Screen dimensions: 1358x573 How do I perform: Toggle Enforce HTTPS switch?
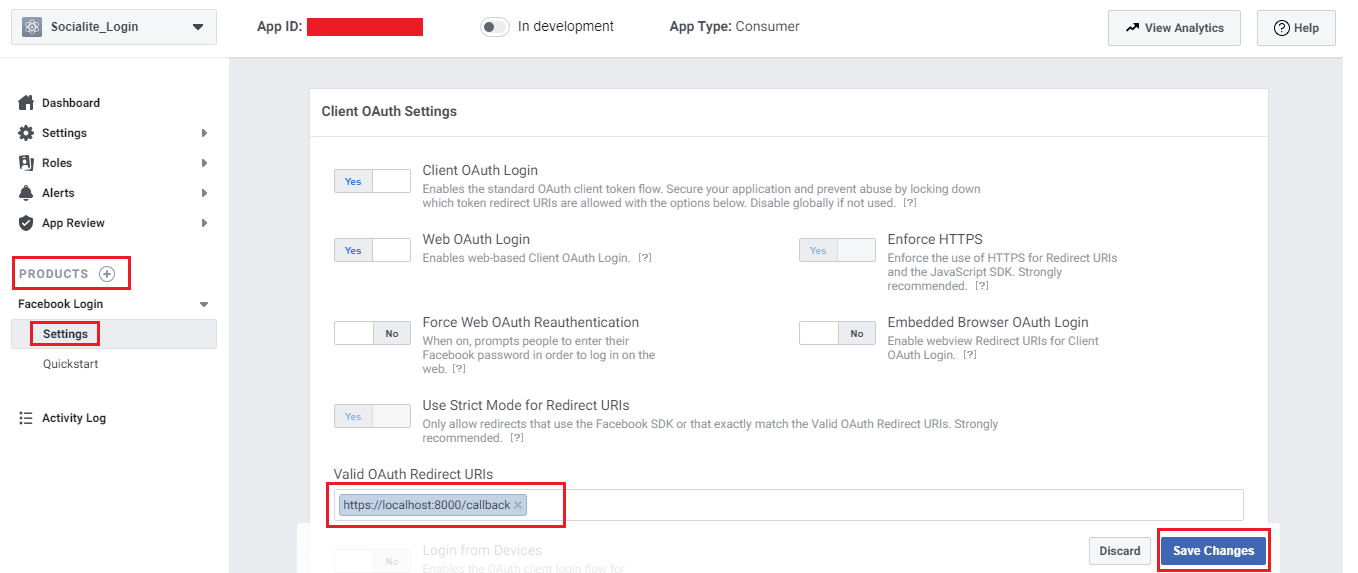837,250
